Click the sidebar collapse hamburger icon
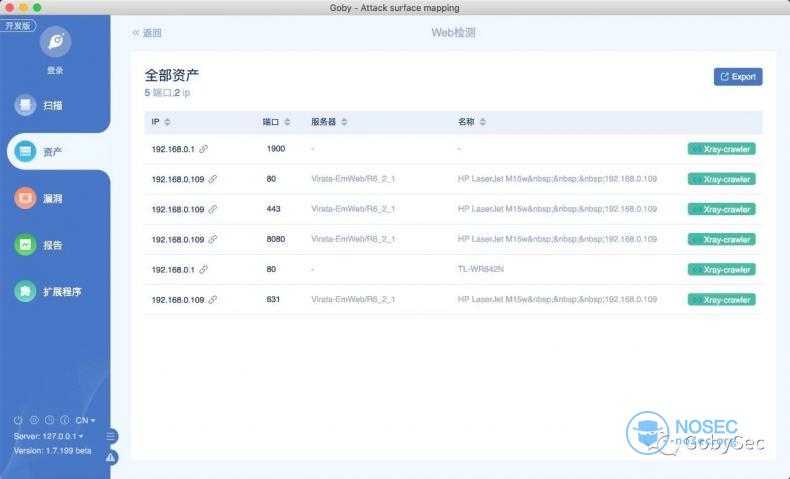 coord(111,436)
